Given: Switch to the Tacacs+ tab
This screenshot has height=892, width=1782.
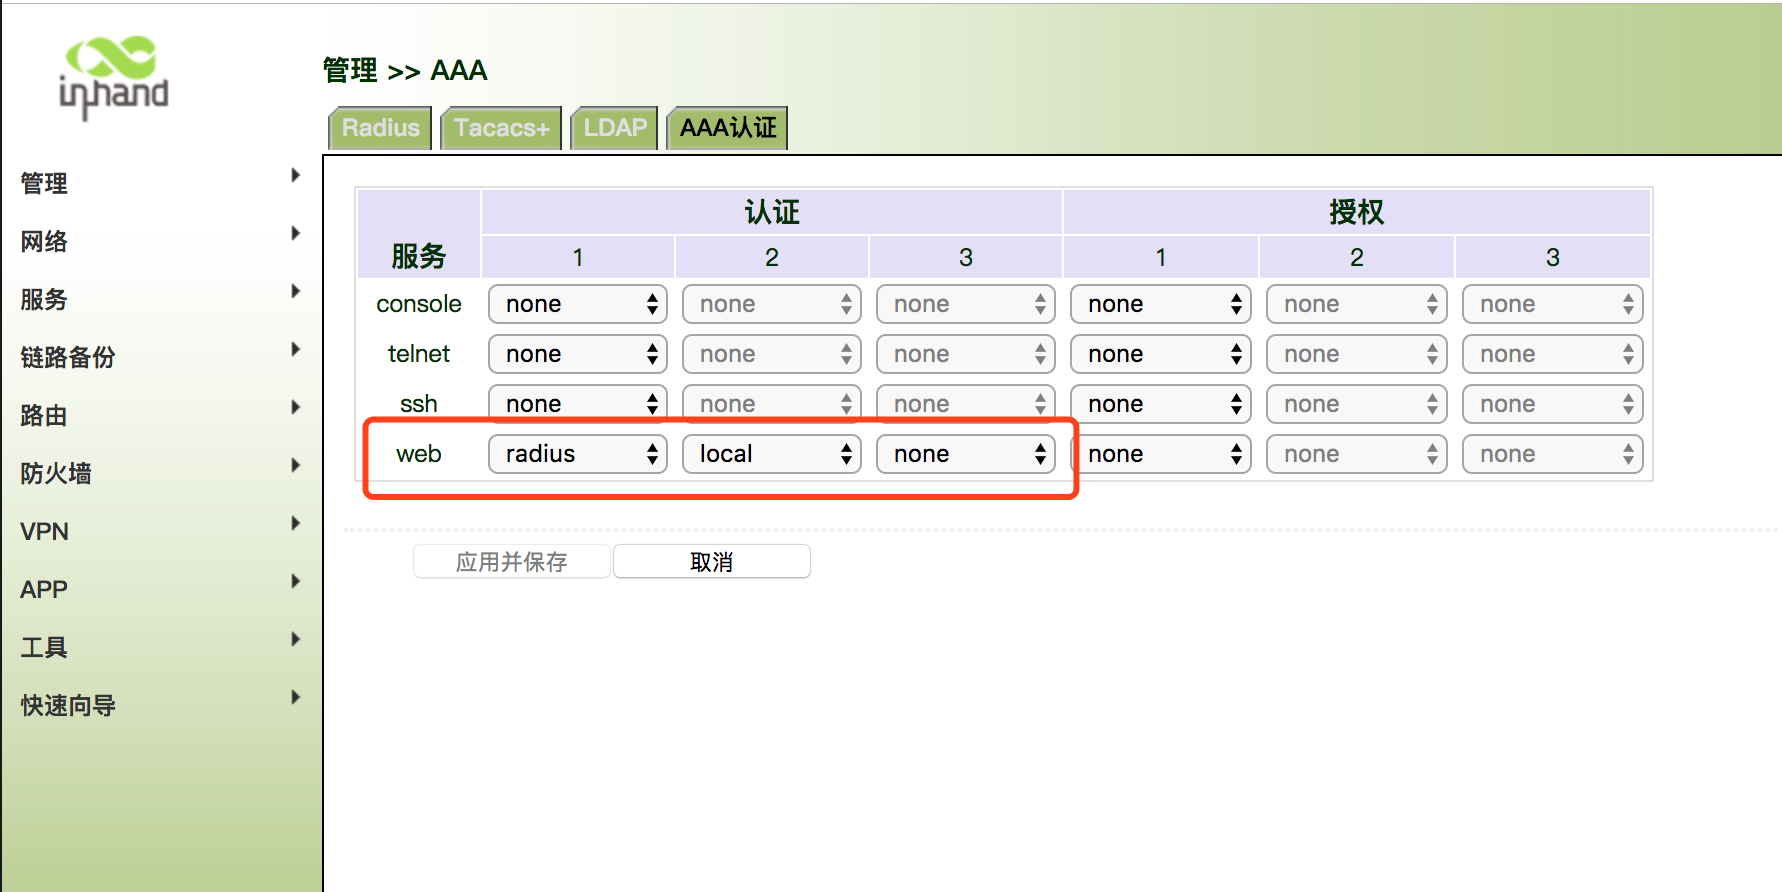Looking at the screenshot, I should (x=501, y=128).
